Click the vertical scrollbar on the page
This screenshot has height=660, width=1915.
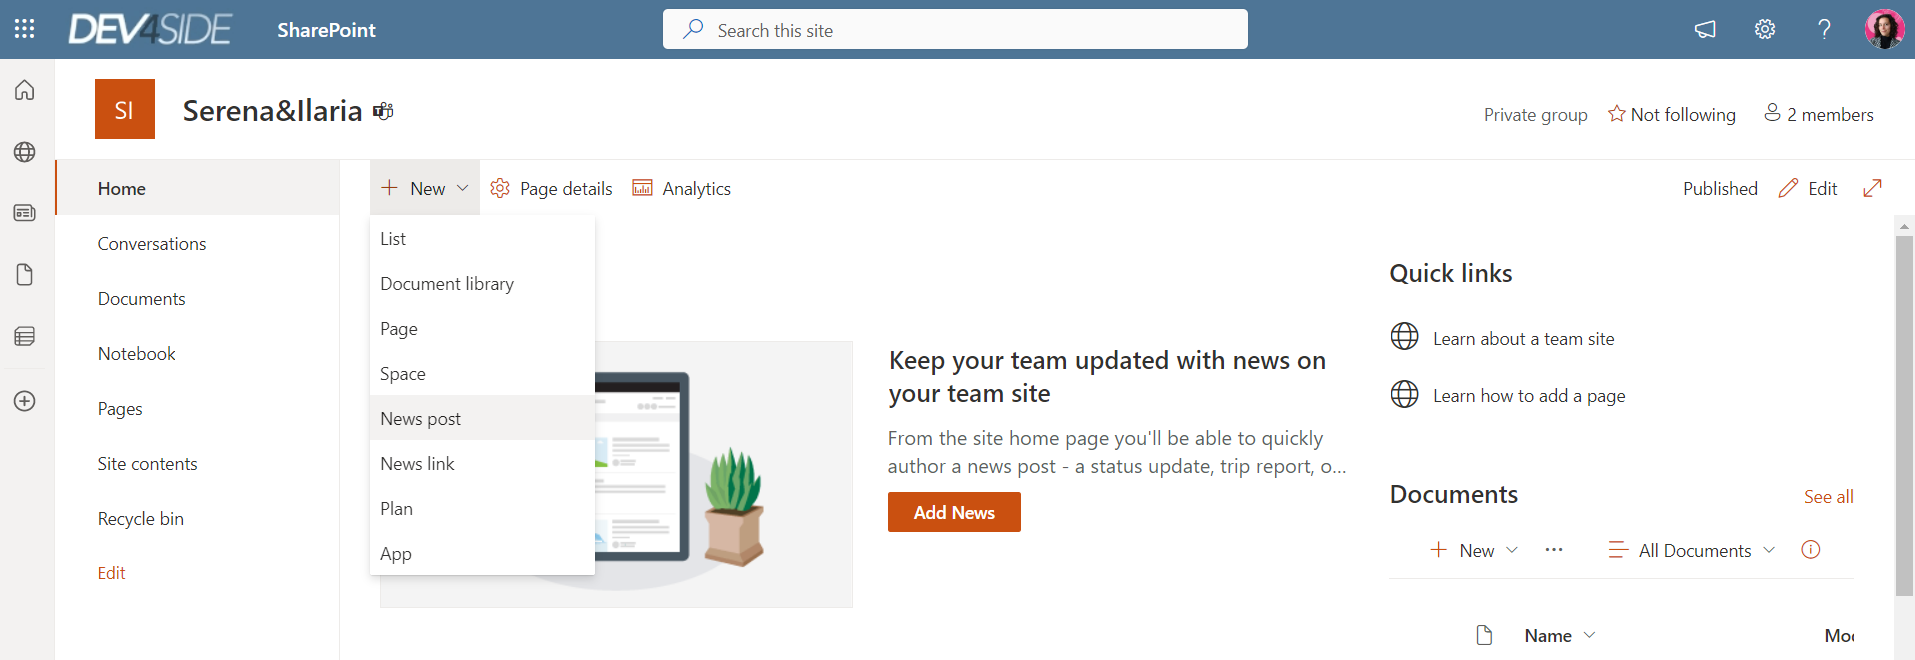point(1904,420)
